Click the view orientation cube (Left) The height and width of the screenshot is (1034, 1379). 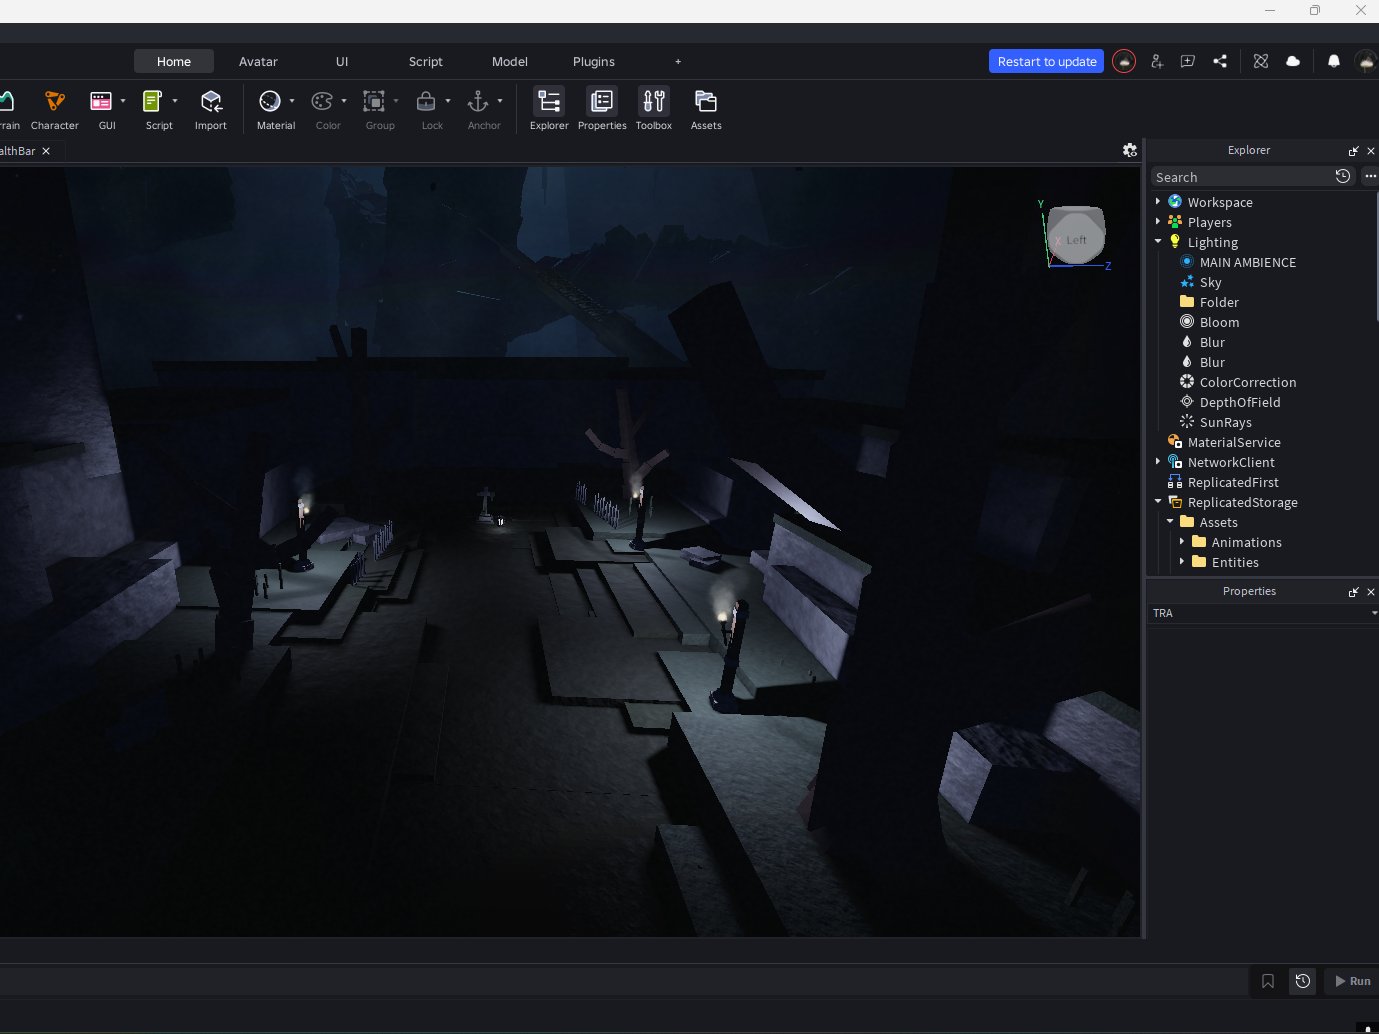point(1076,236)
